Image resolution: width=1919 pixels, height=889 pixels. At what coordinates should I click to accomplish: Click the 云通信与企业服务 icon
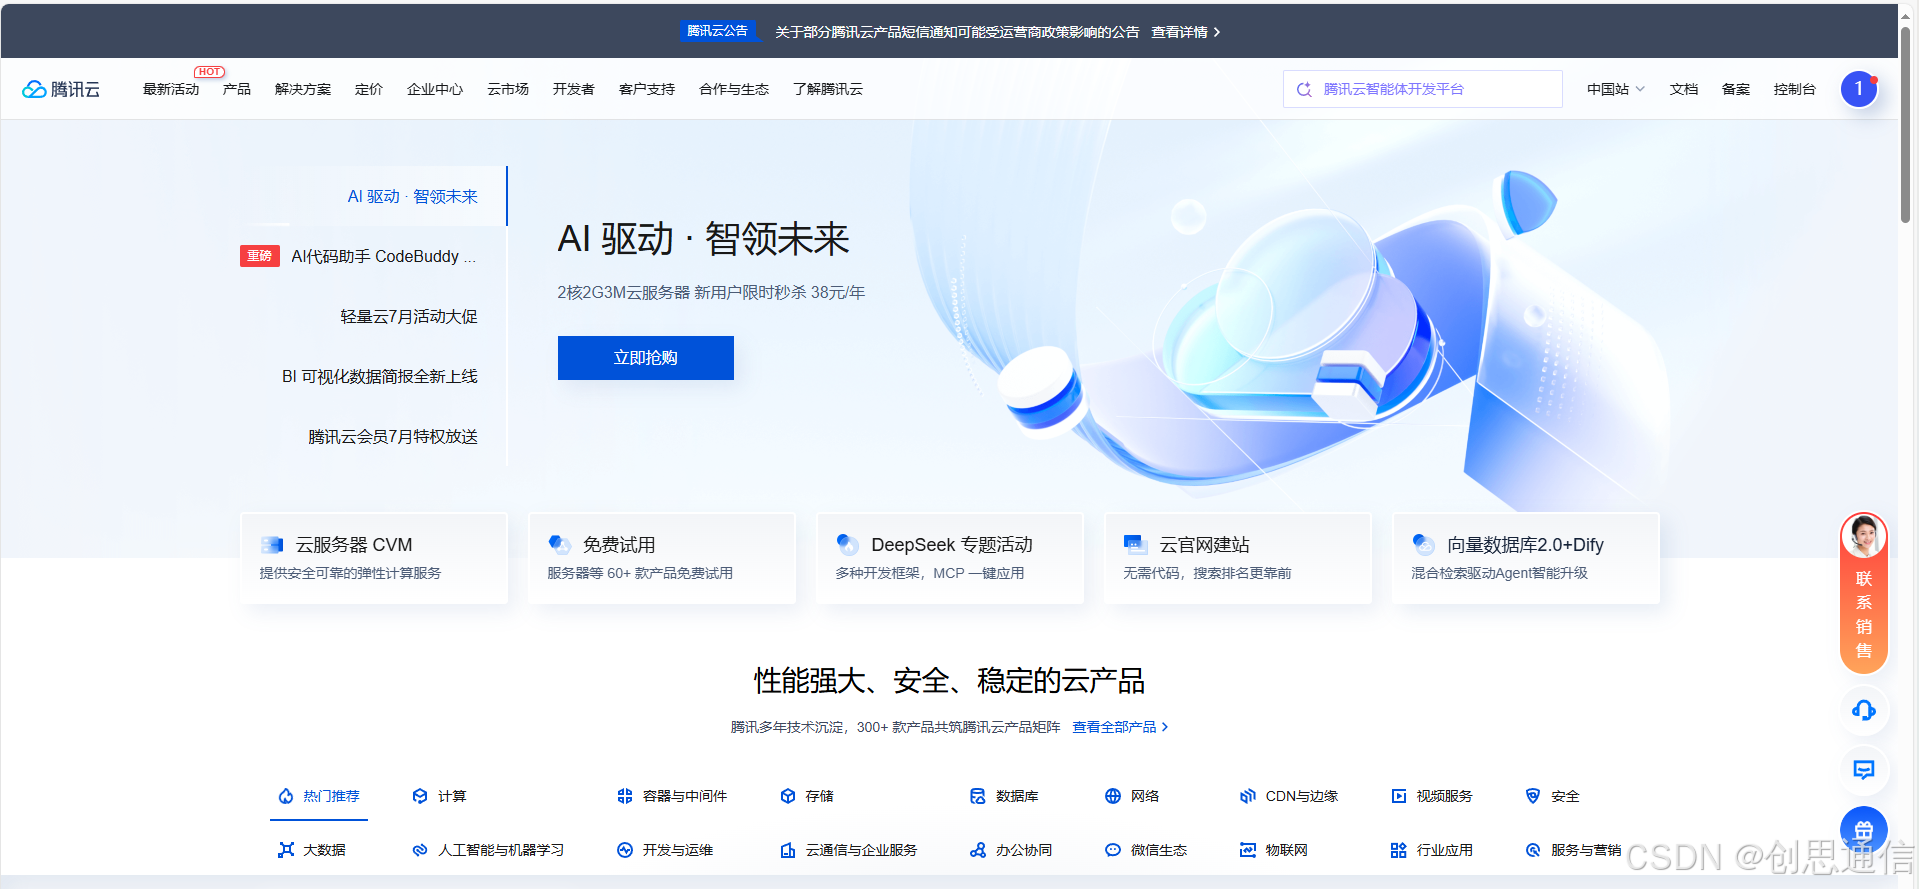point(788,850)
